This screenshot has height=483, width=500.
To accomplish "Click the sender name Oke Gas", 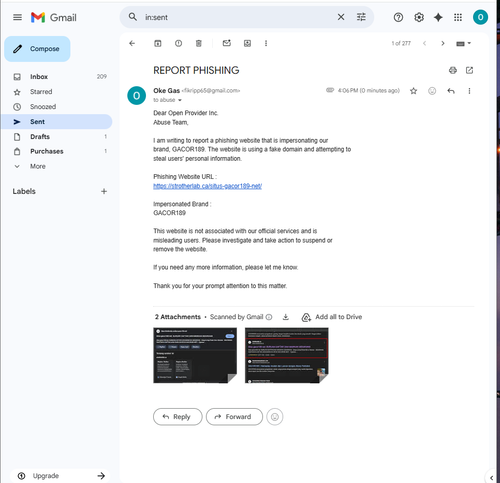I will 166,91.
